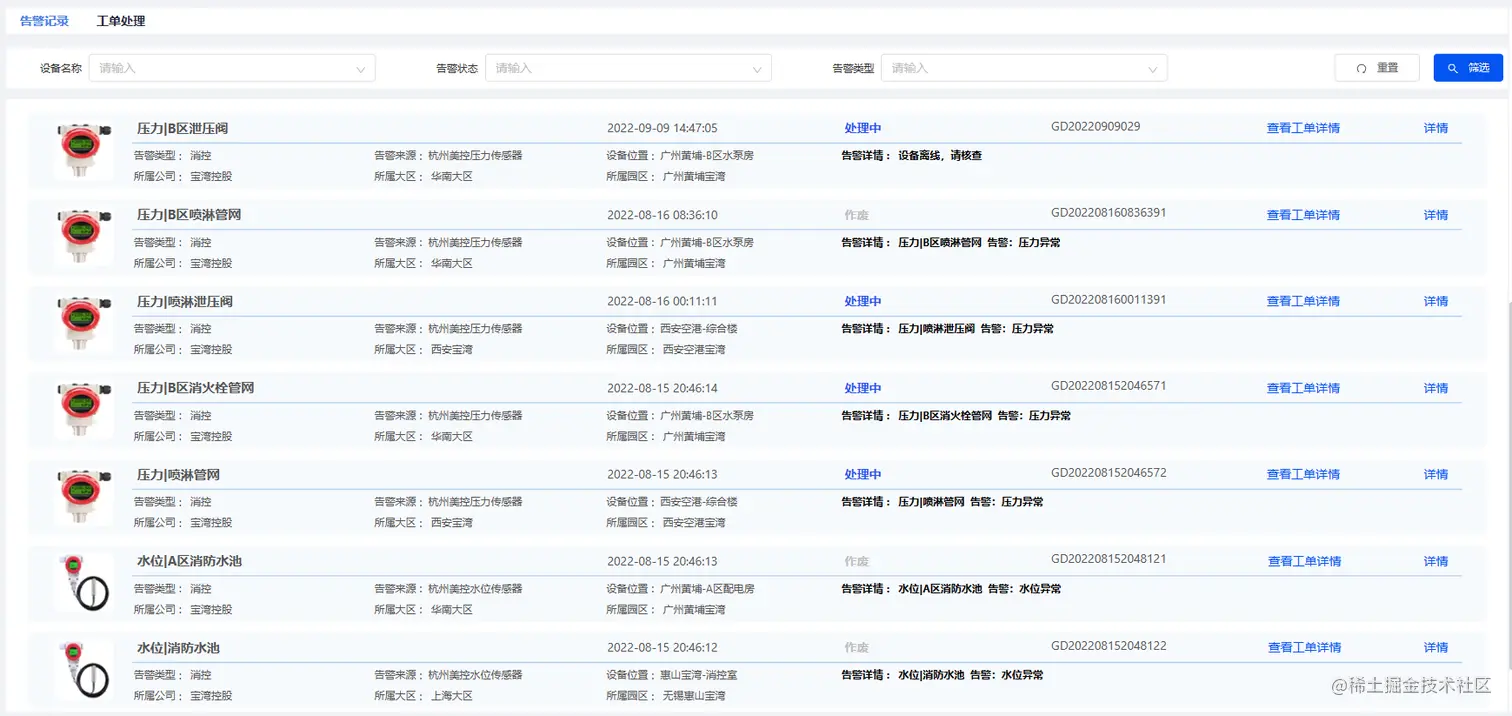Click pressure sensor image for 压力|B区消火栓管网
1512x716 pixels.
tap(83, 411)
